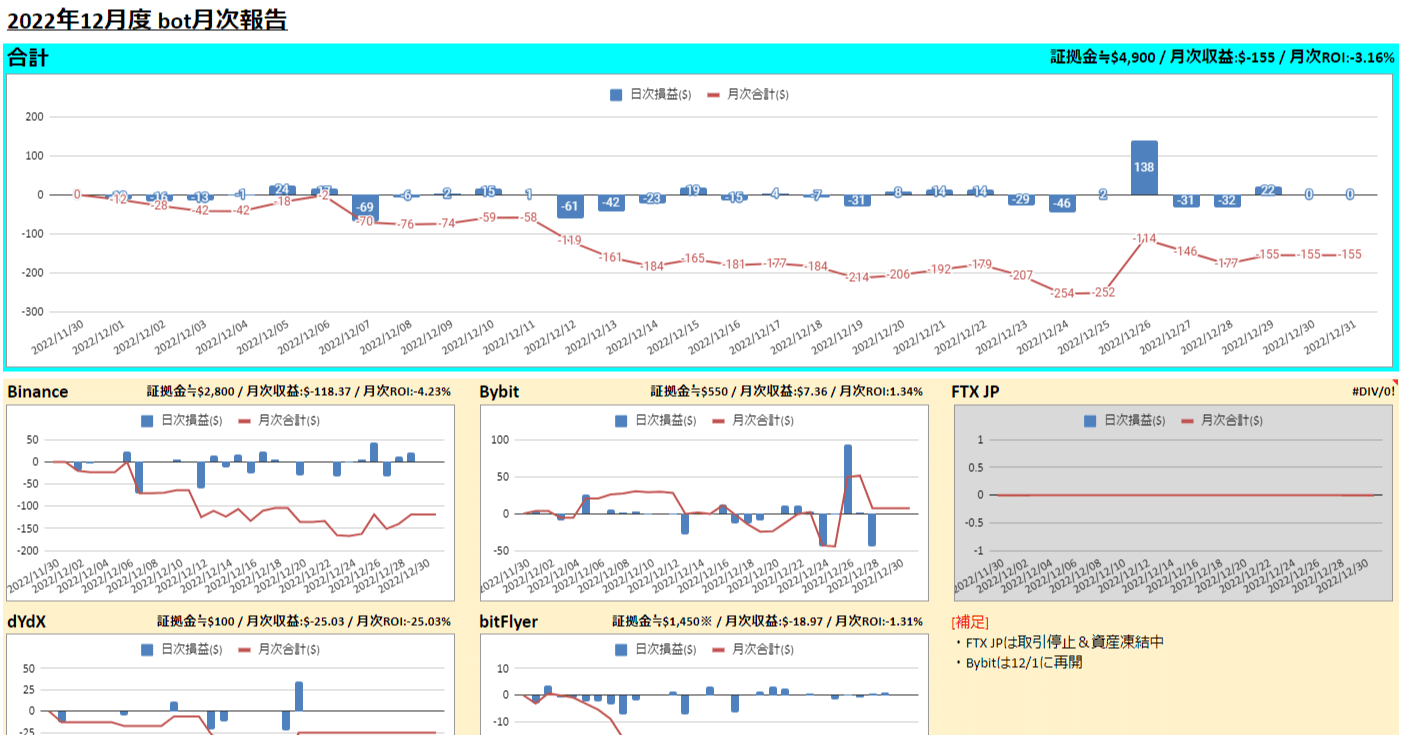1405x735 pixels.
Task: Click the -46 bar in the 合計 chart
Action: click(1062, 204)
